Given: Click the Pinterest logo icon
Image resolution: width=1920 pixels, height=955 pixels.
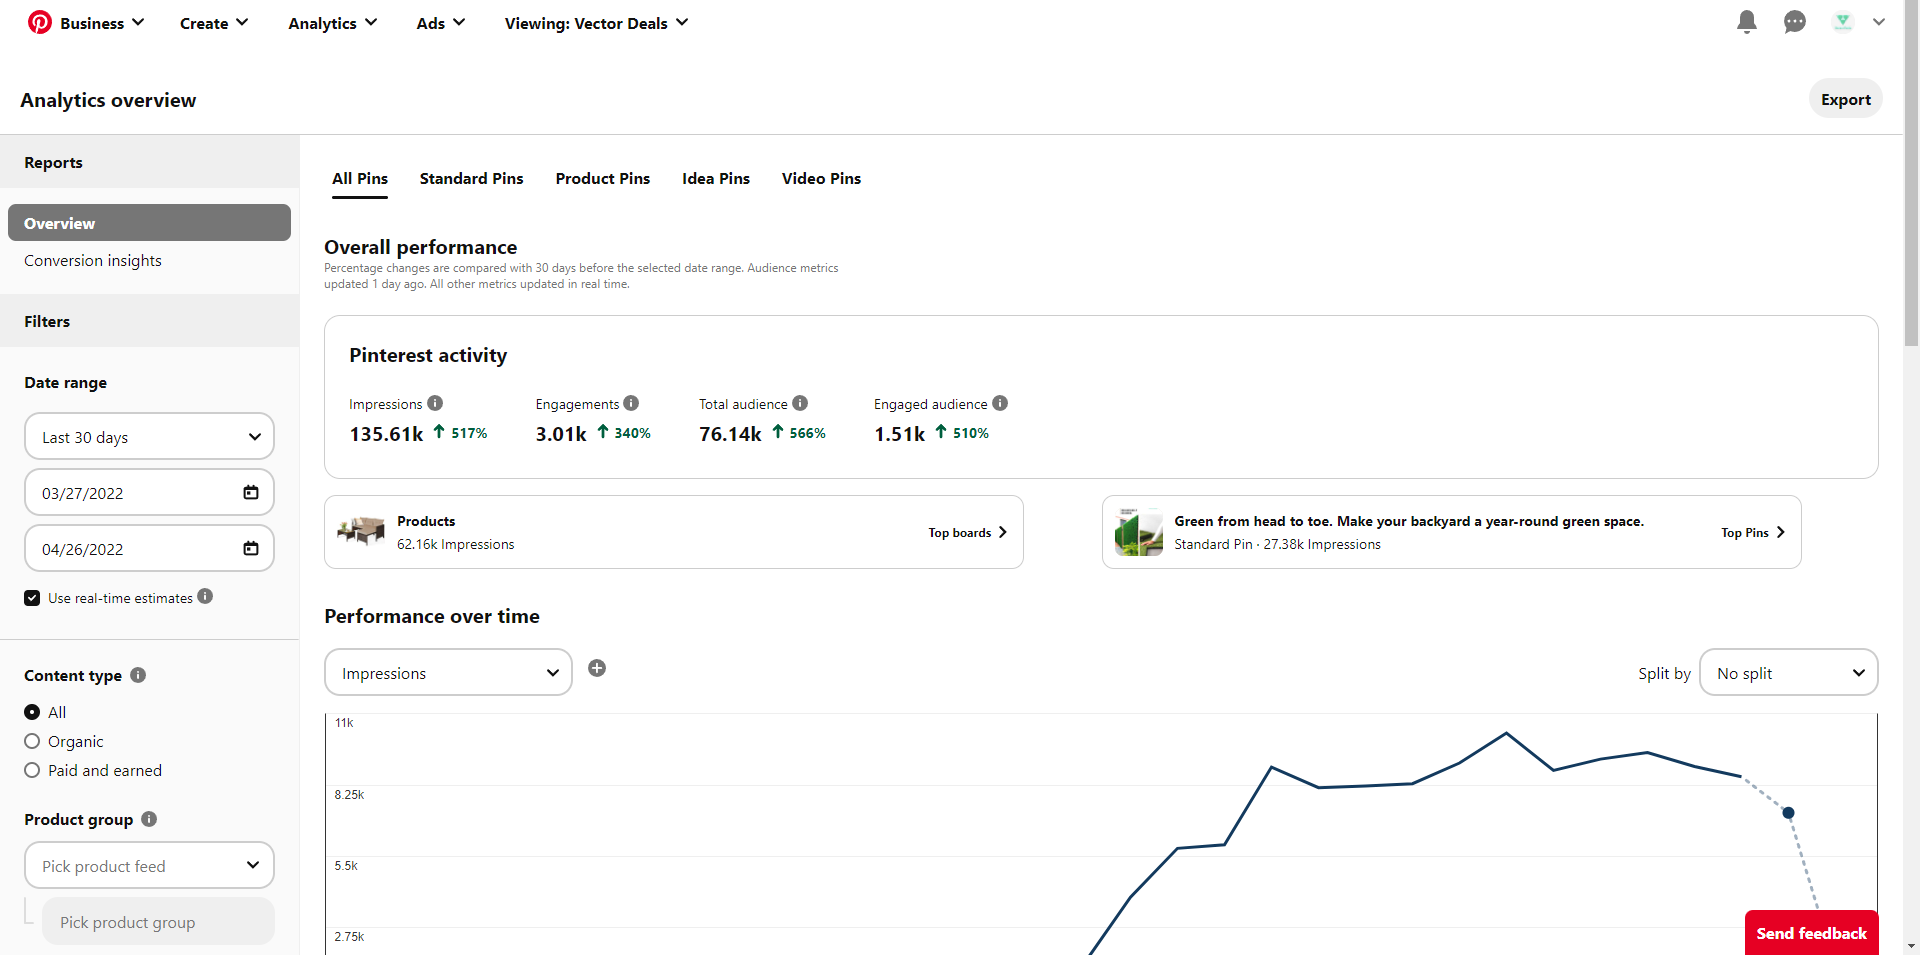Looking at the screenshot, I should point(40,22).
